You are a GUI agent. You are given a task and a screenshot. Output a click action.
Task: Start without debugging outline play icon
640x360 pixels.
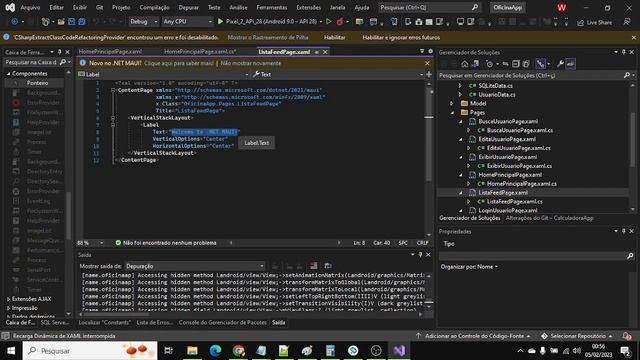pyautogui.click(x=328, y=22)
